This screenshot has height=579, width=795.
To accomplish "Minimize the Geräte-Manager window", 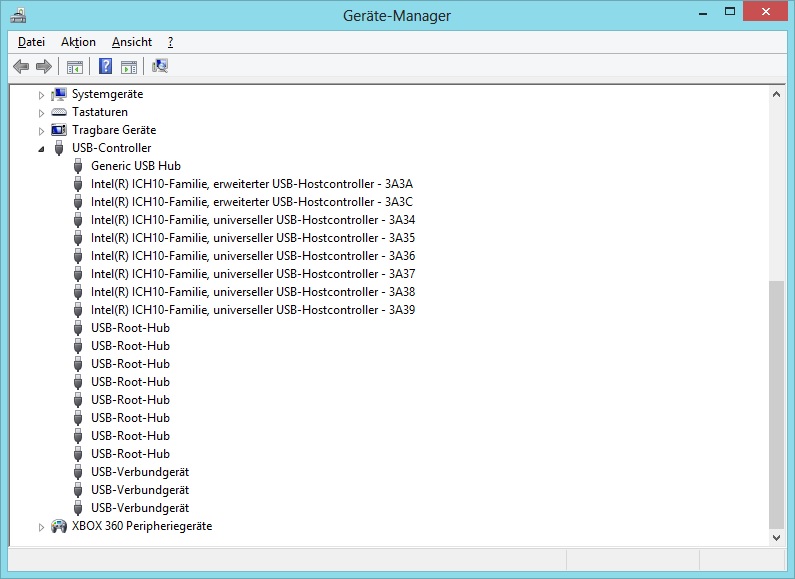I will click(x=703, y=13).
